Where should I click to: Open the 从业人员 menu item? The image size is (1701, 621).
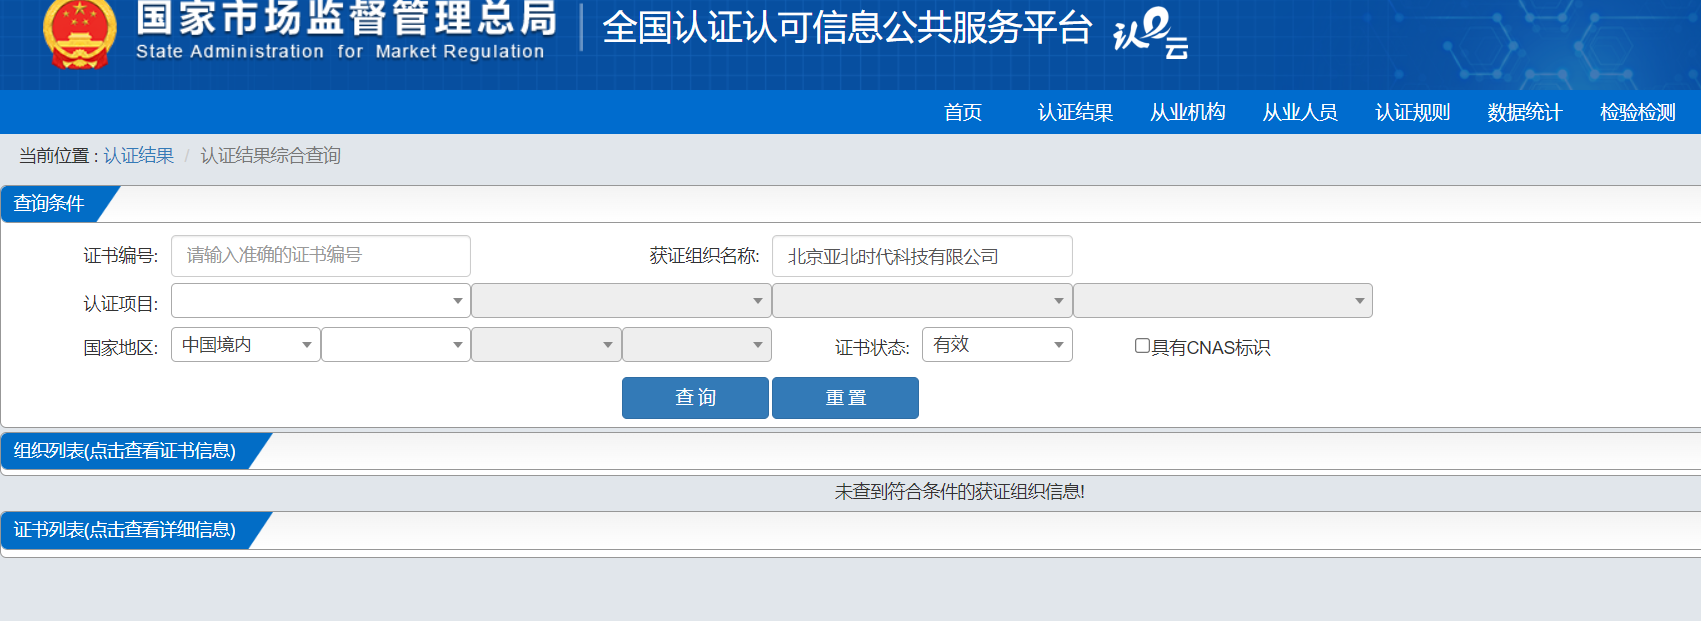(x=1300, y=112)
